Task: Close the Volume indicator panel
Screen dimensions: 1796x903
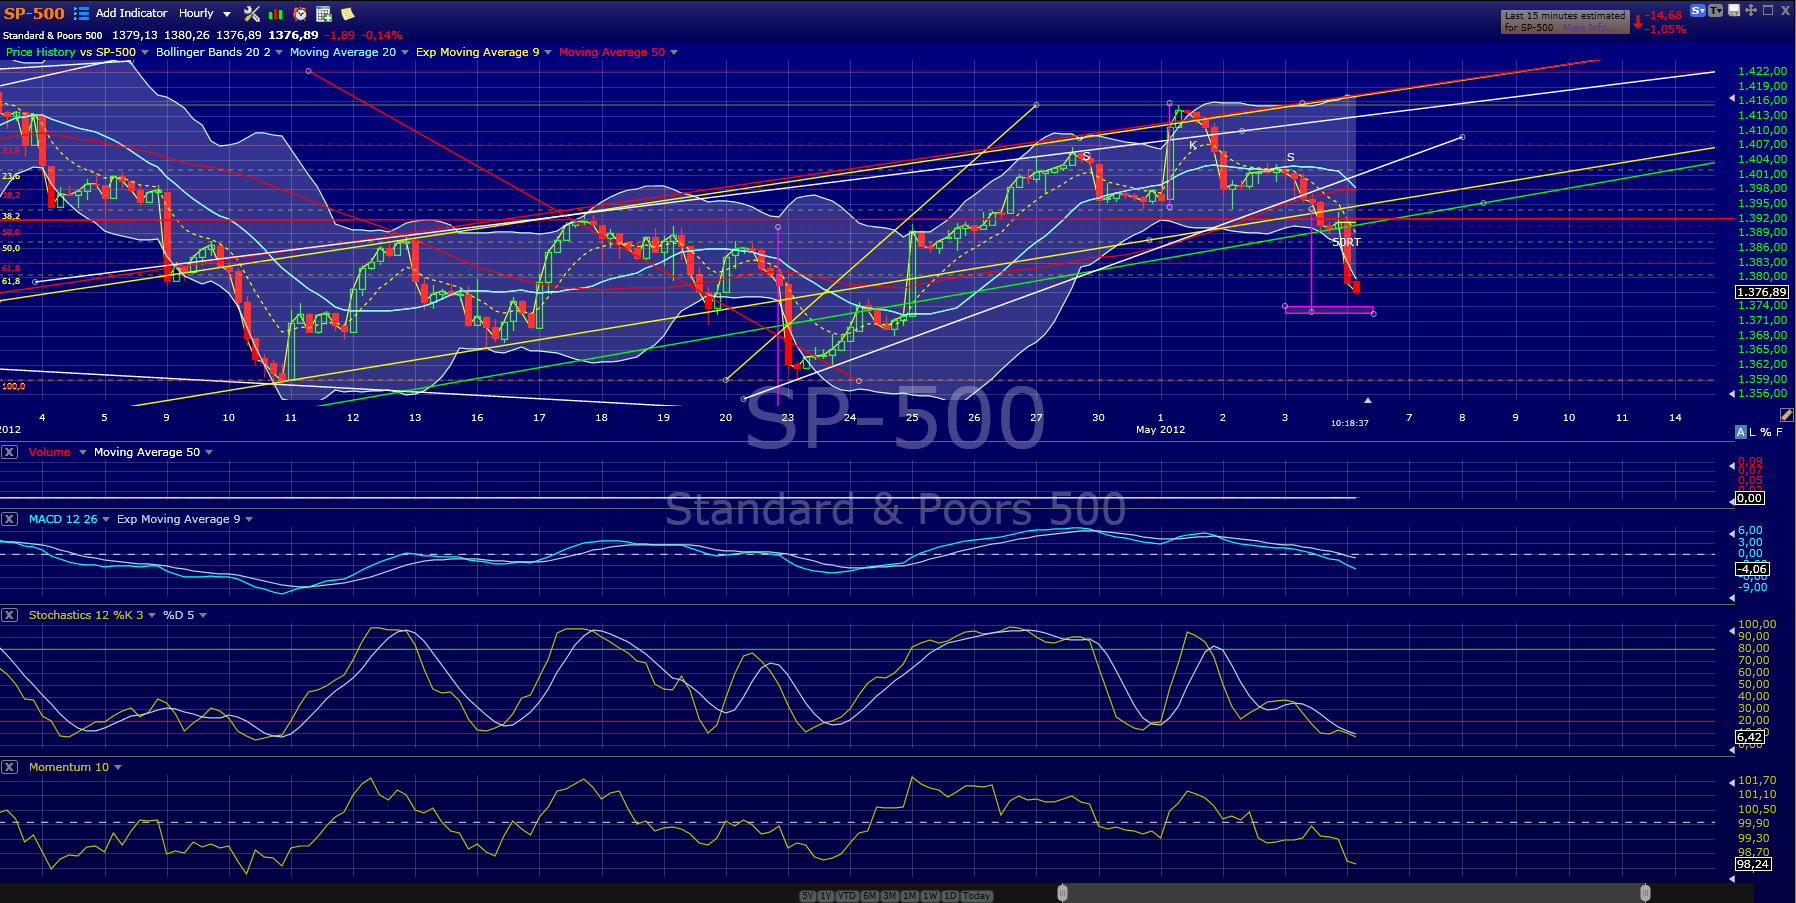Action: [x=9, y=452]
